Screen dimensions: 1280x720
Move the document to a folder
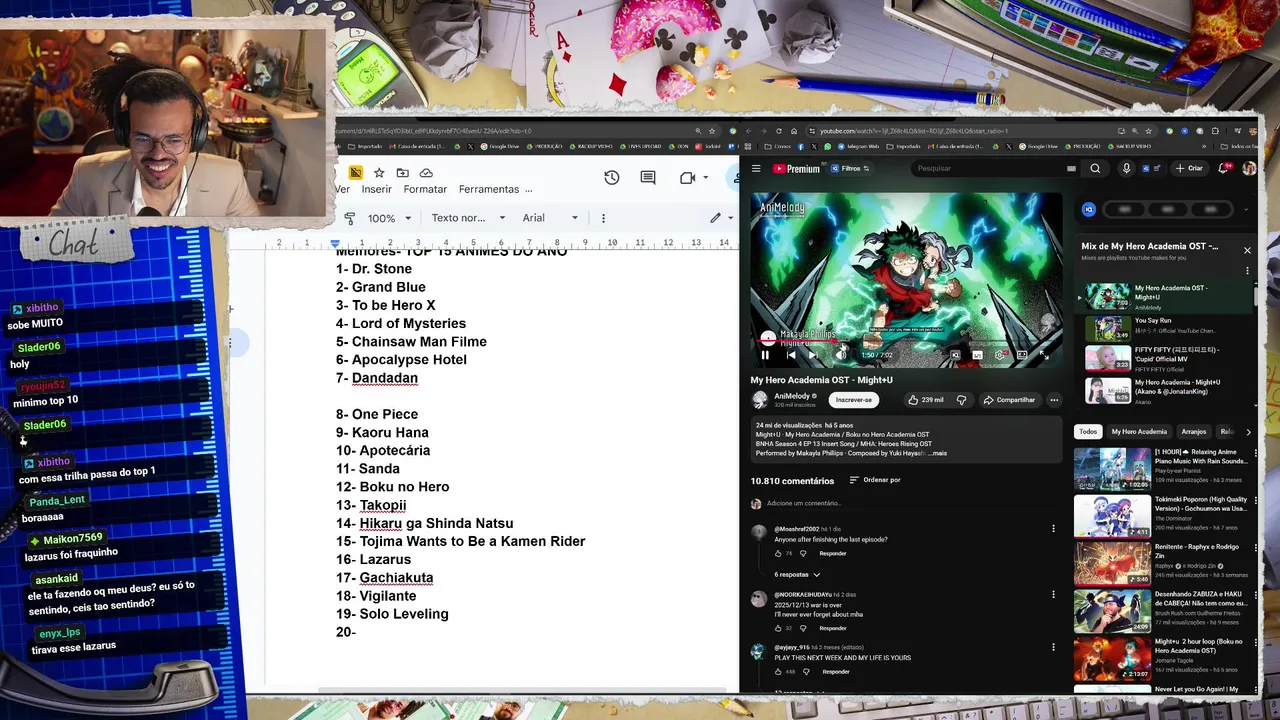click(x=402, y=173)
